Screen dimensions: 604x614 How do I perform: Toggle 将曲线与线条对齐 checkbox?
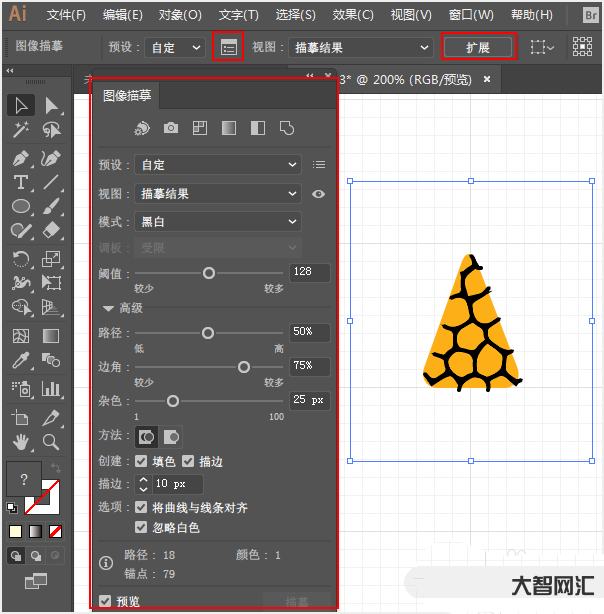[x=141, y=507]
